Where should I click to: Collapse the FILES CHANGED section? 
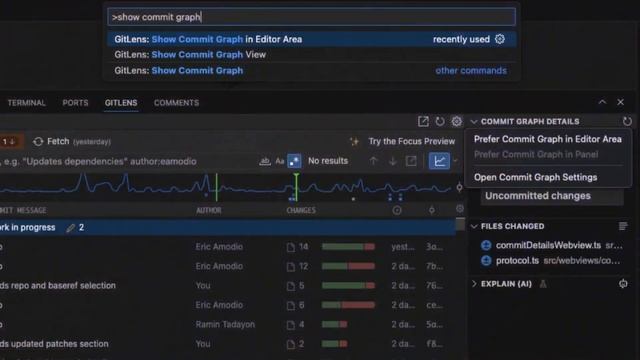tap(474, 227)
